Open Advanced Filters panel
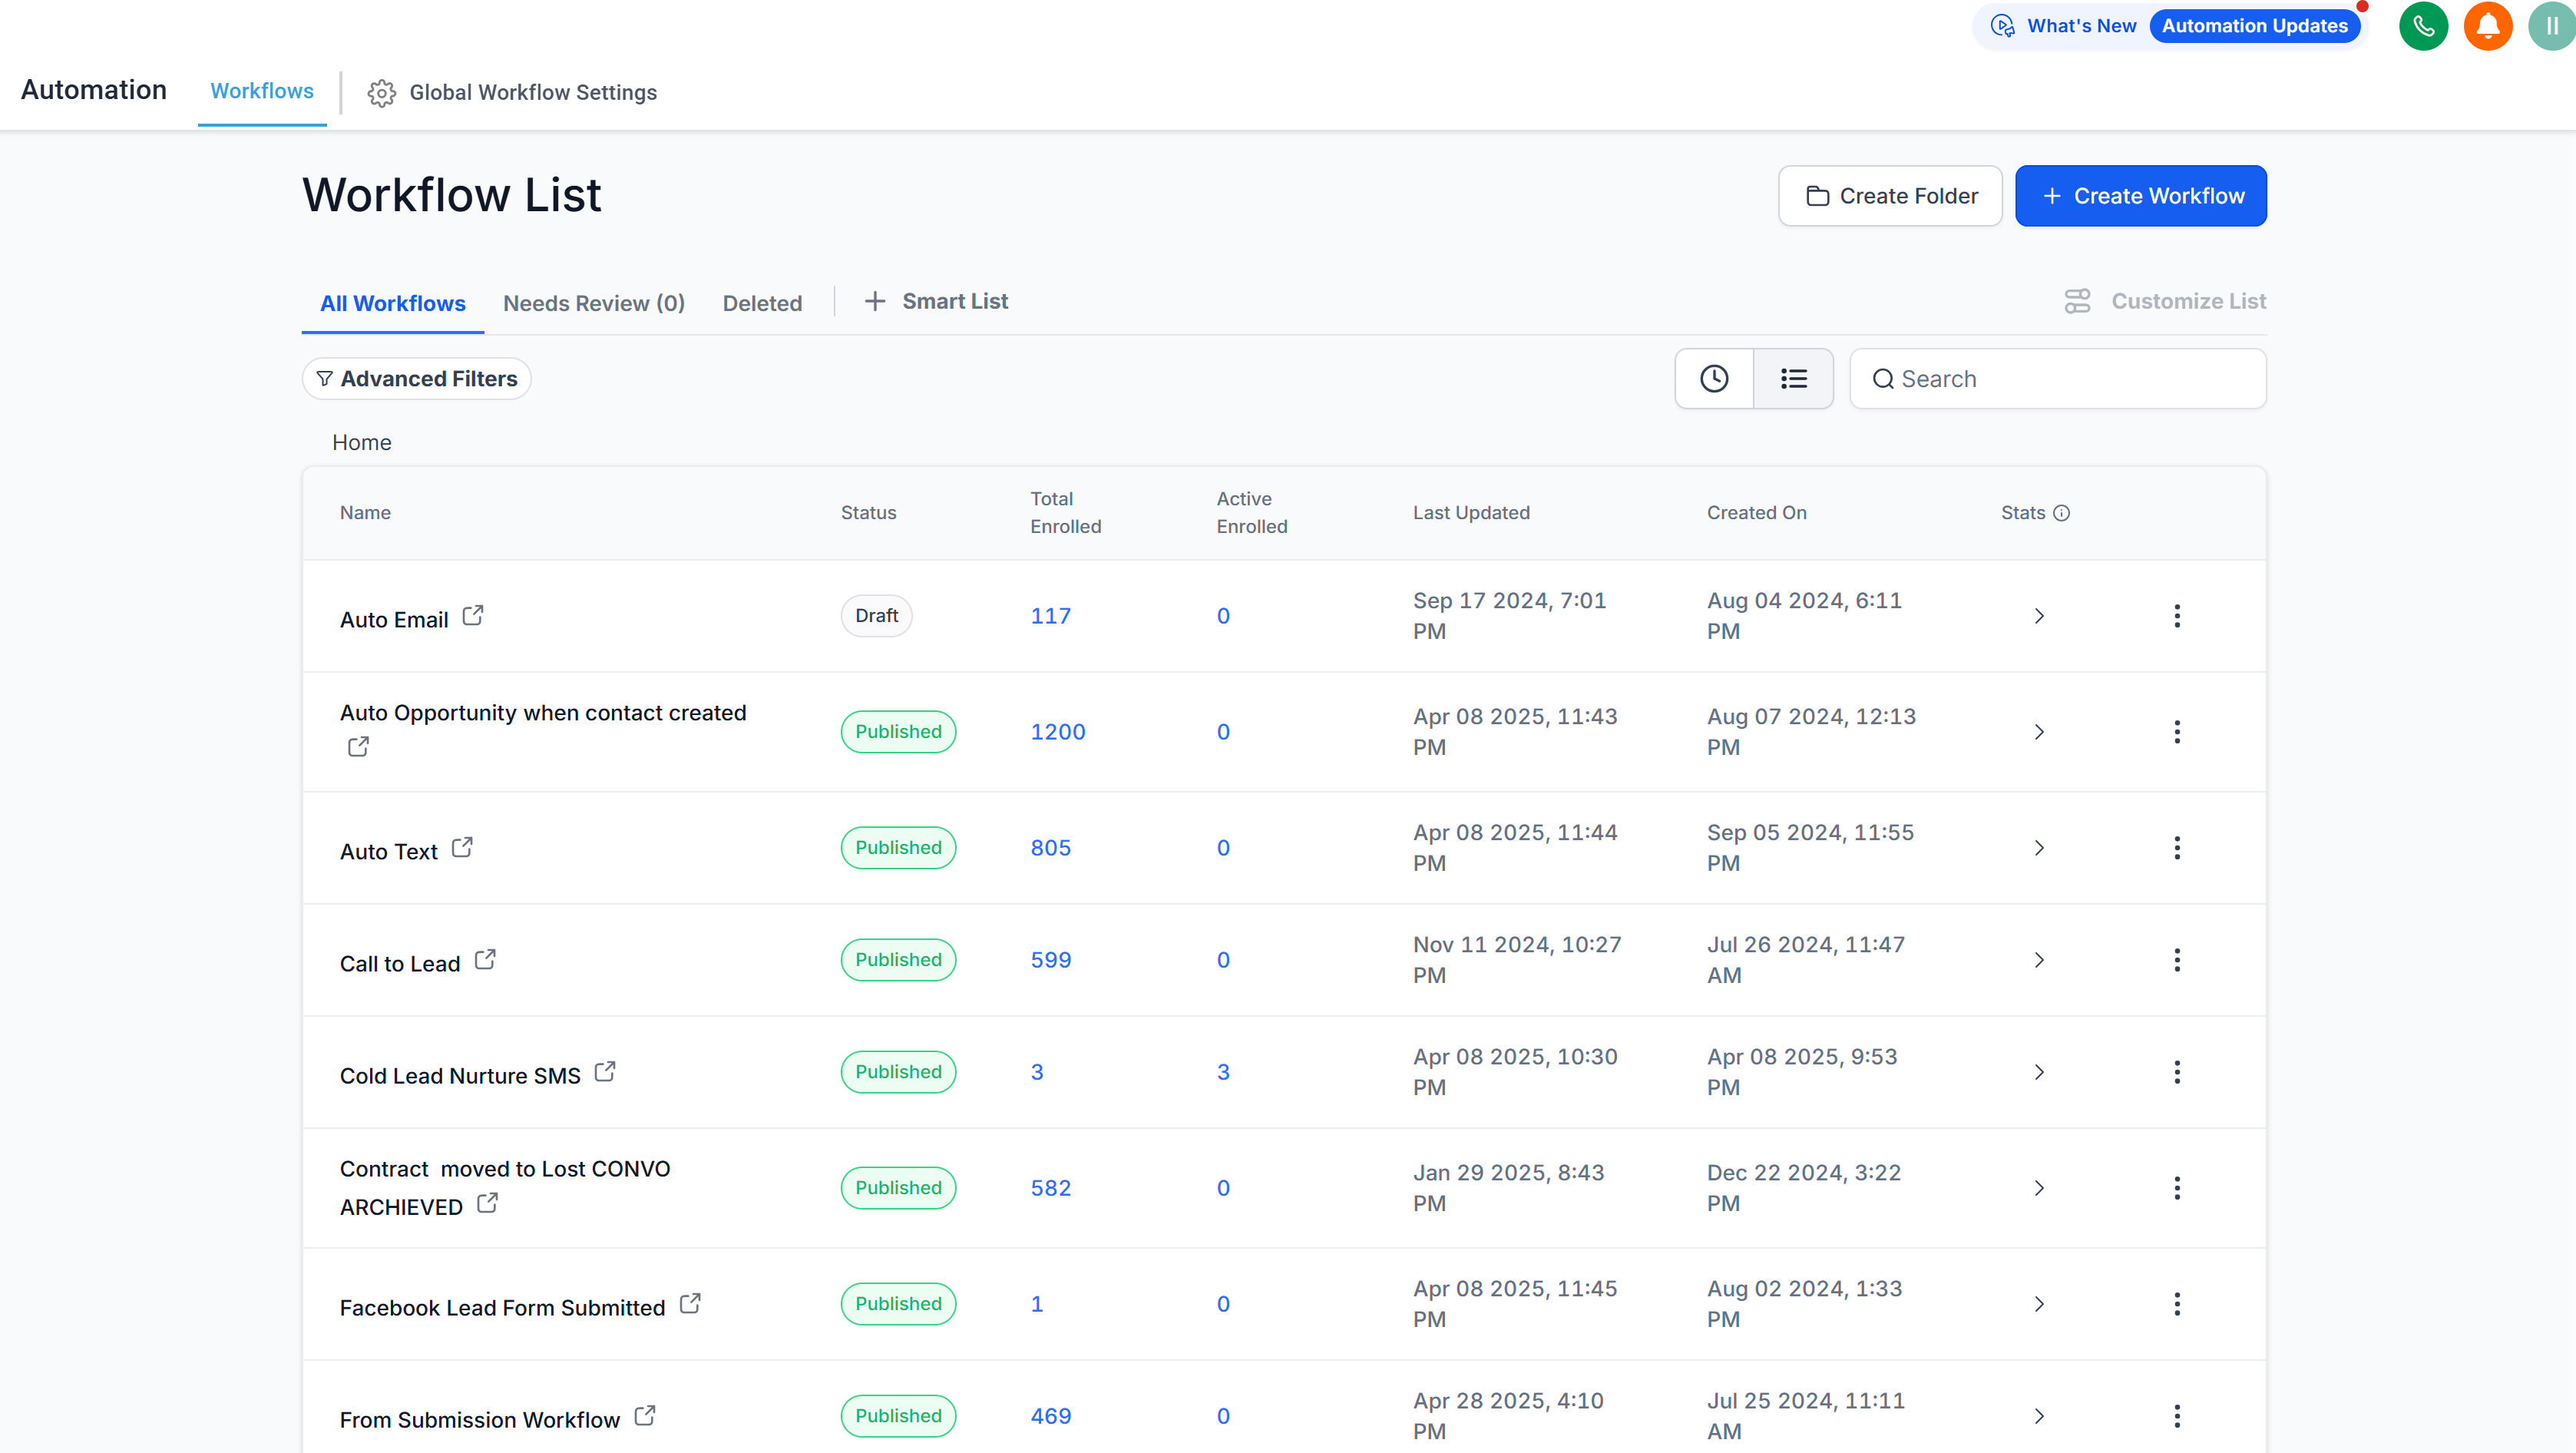 [x=417, y=379]
